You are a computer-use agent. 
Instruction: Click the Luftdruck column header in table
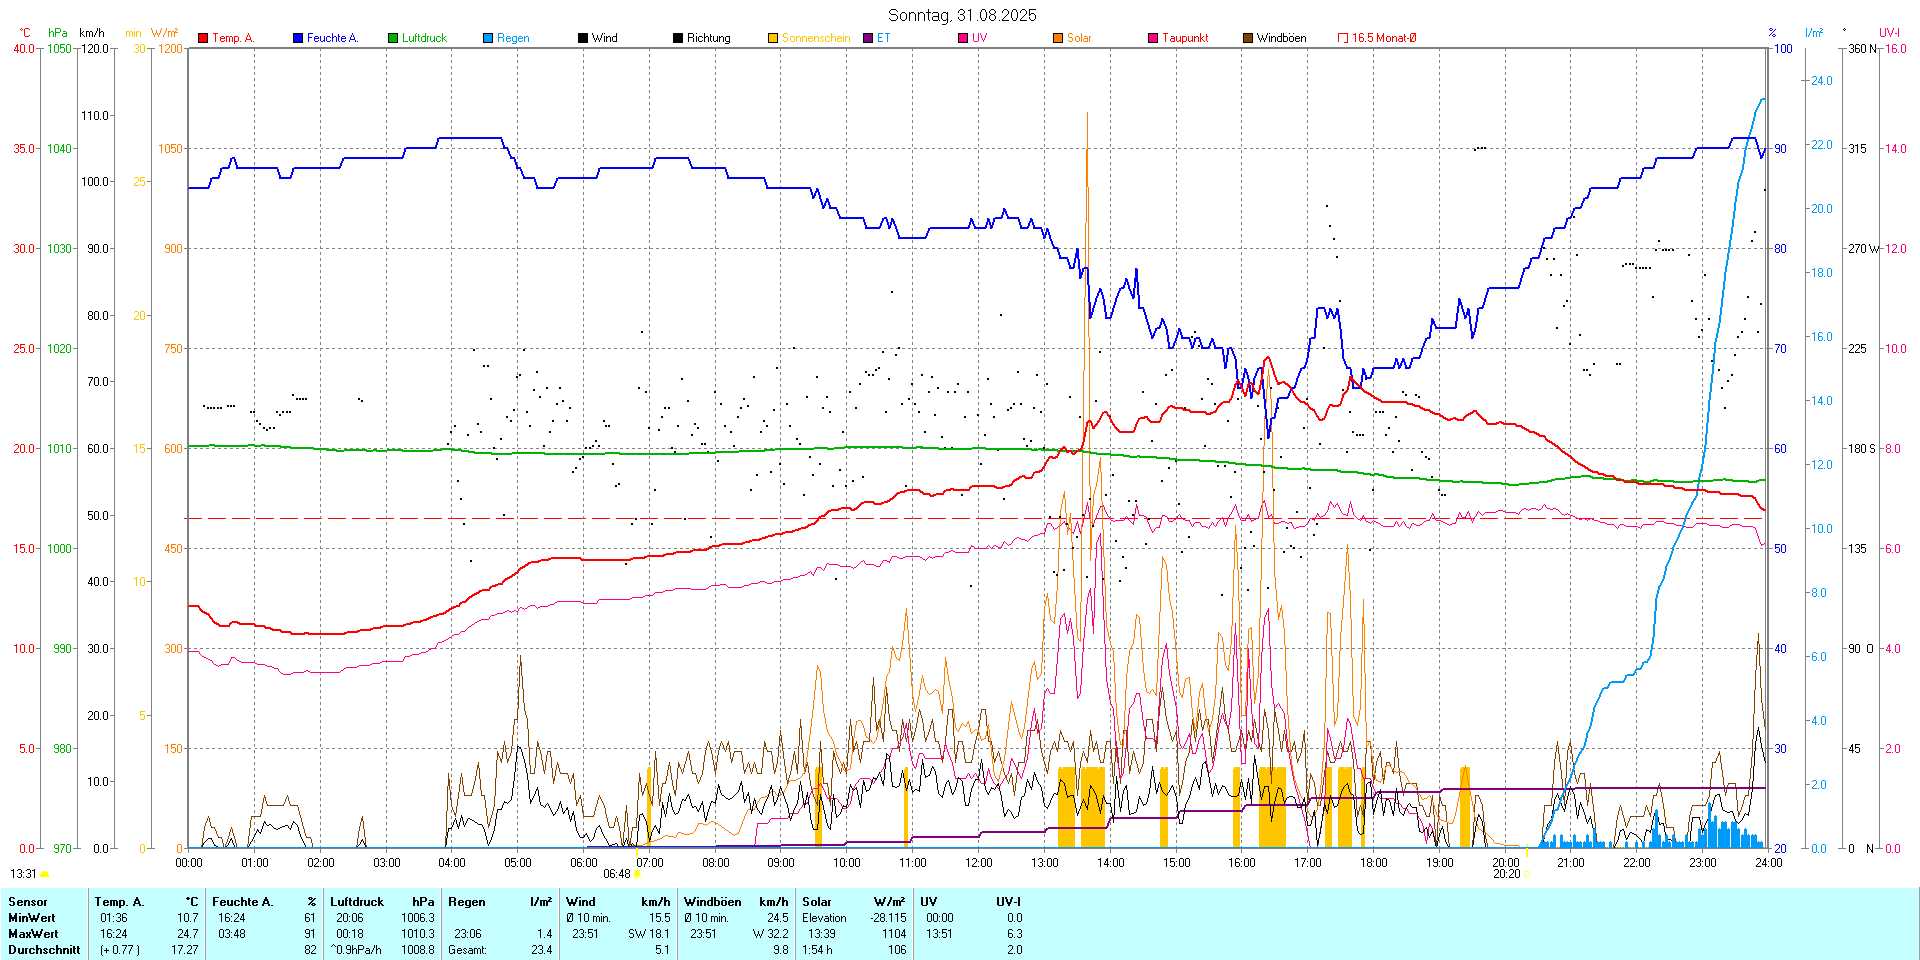357,902
